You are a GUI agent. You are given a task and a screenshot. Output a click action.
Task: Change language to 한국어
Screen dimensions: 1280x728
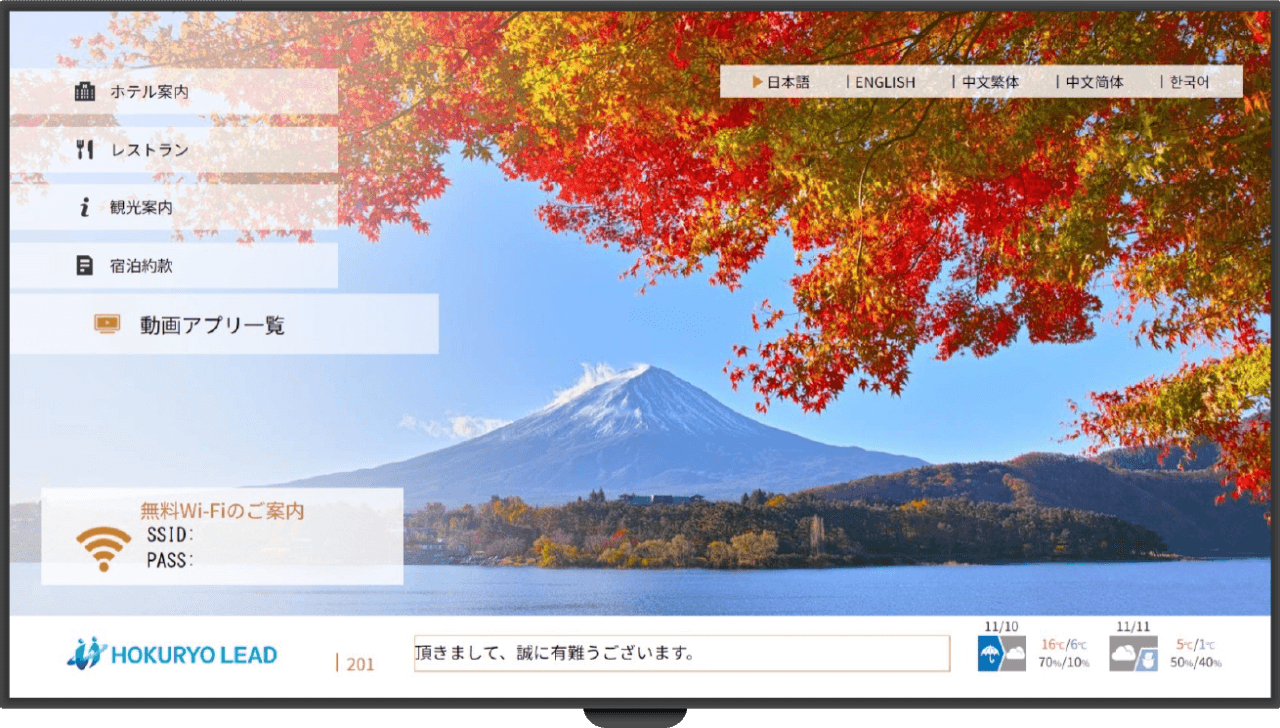(1189, 82)
